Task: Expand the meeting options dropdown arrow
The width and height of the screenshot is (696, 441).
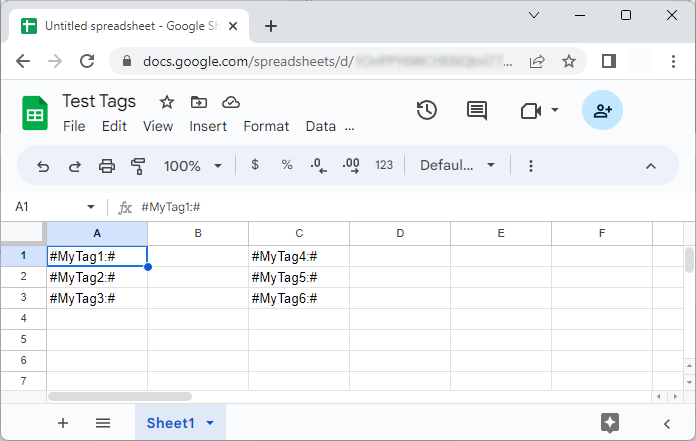Action: 555,110
